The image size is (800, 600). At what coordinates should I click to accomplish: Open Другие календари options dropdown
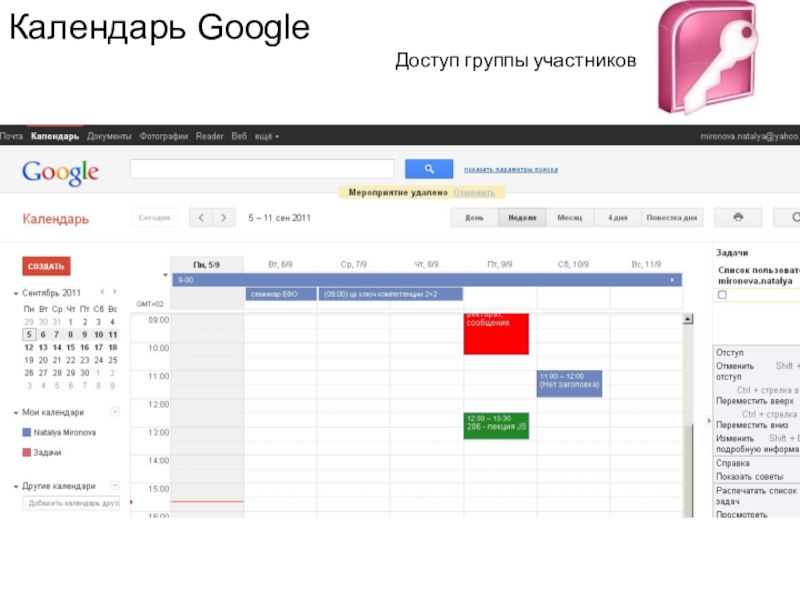coord(115,486)
